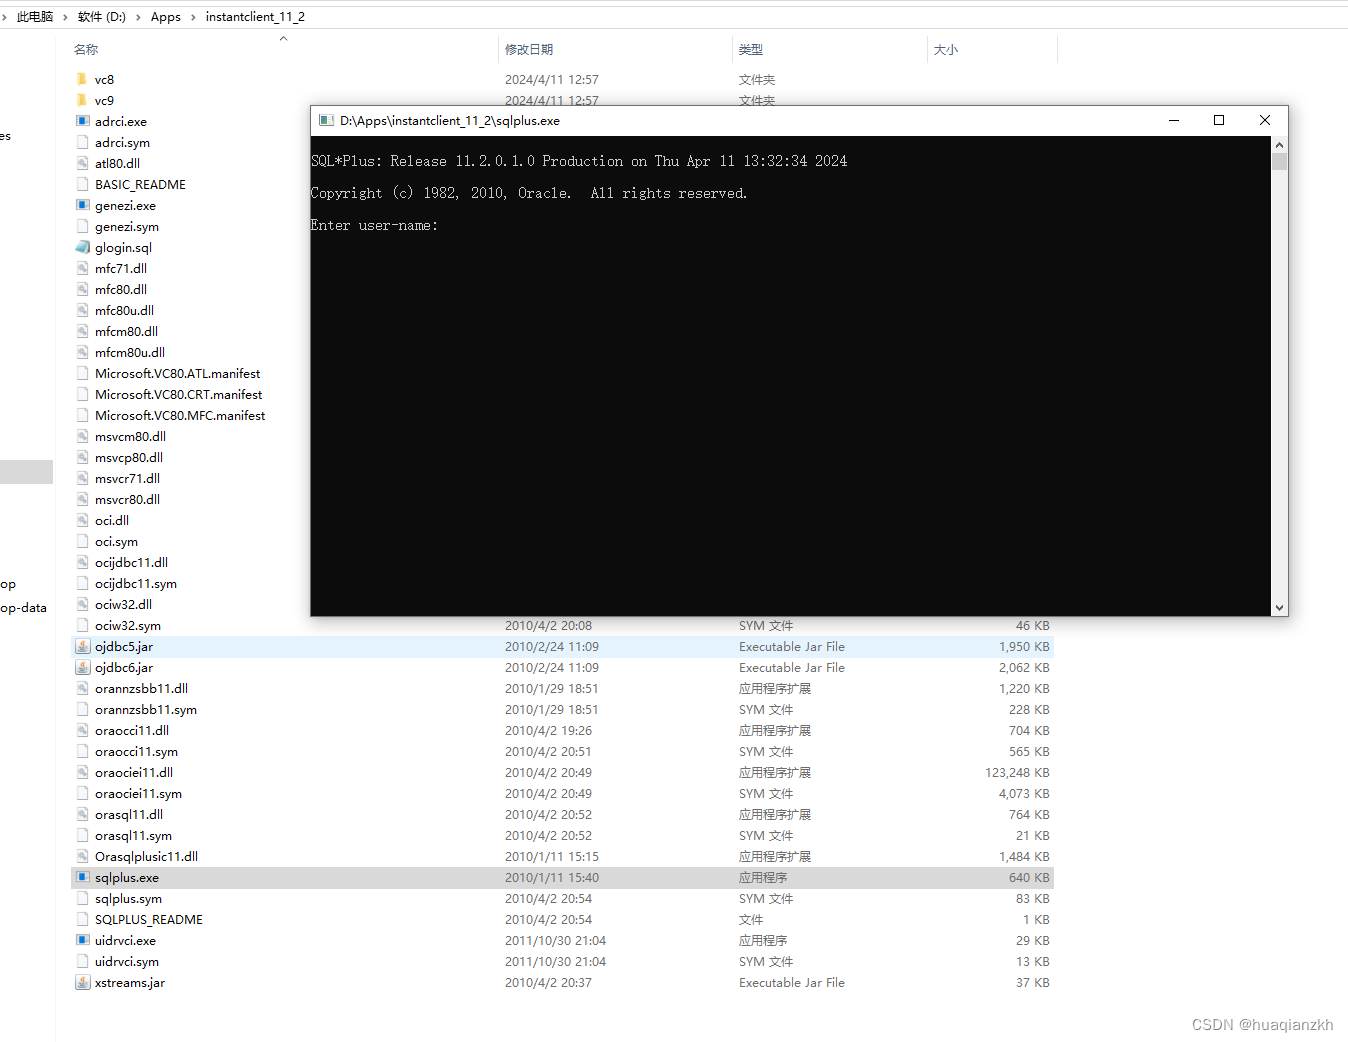Open the ojdbc6.jar Java archive icon

82,667
